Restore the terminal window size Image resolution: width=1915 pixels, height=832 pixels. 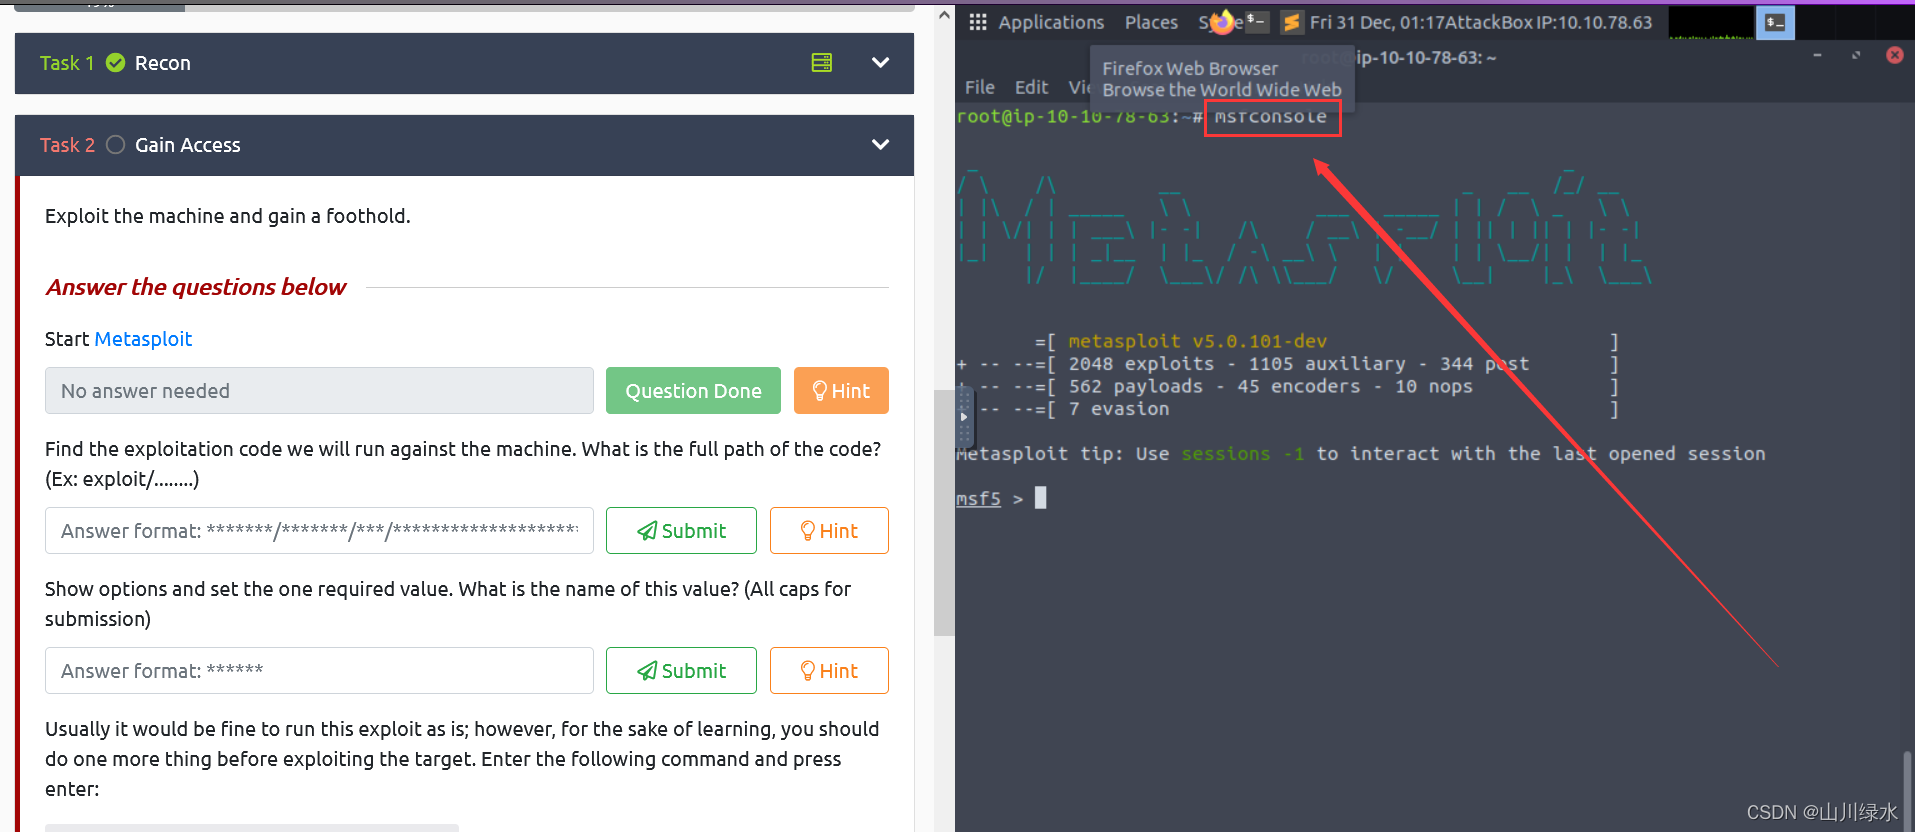[x=1856, y=55]
